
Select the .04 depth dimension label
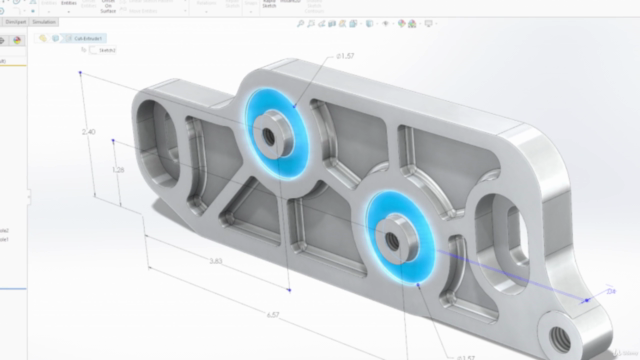(611, 291)
